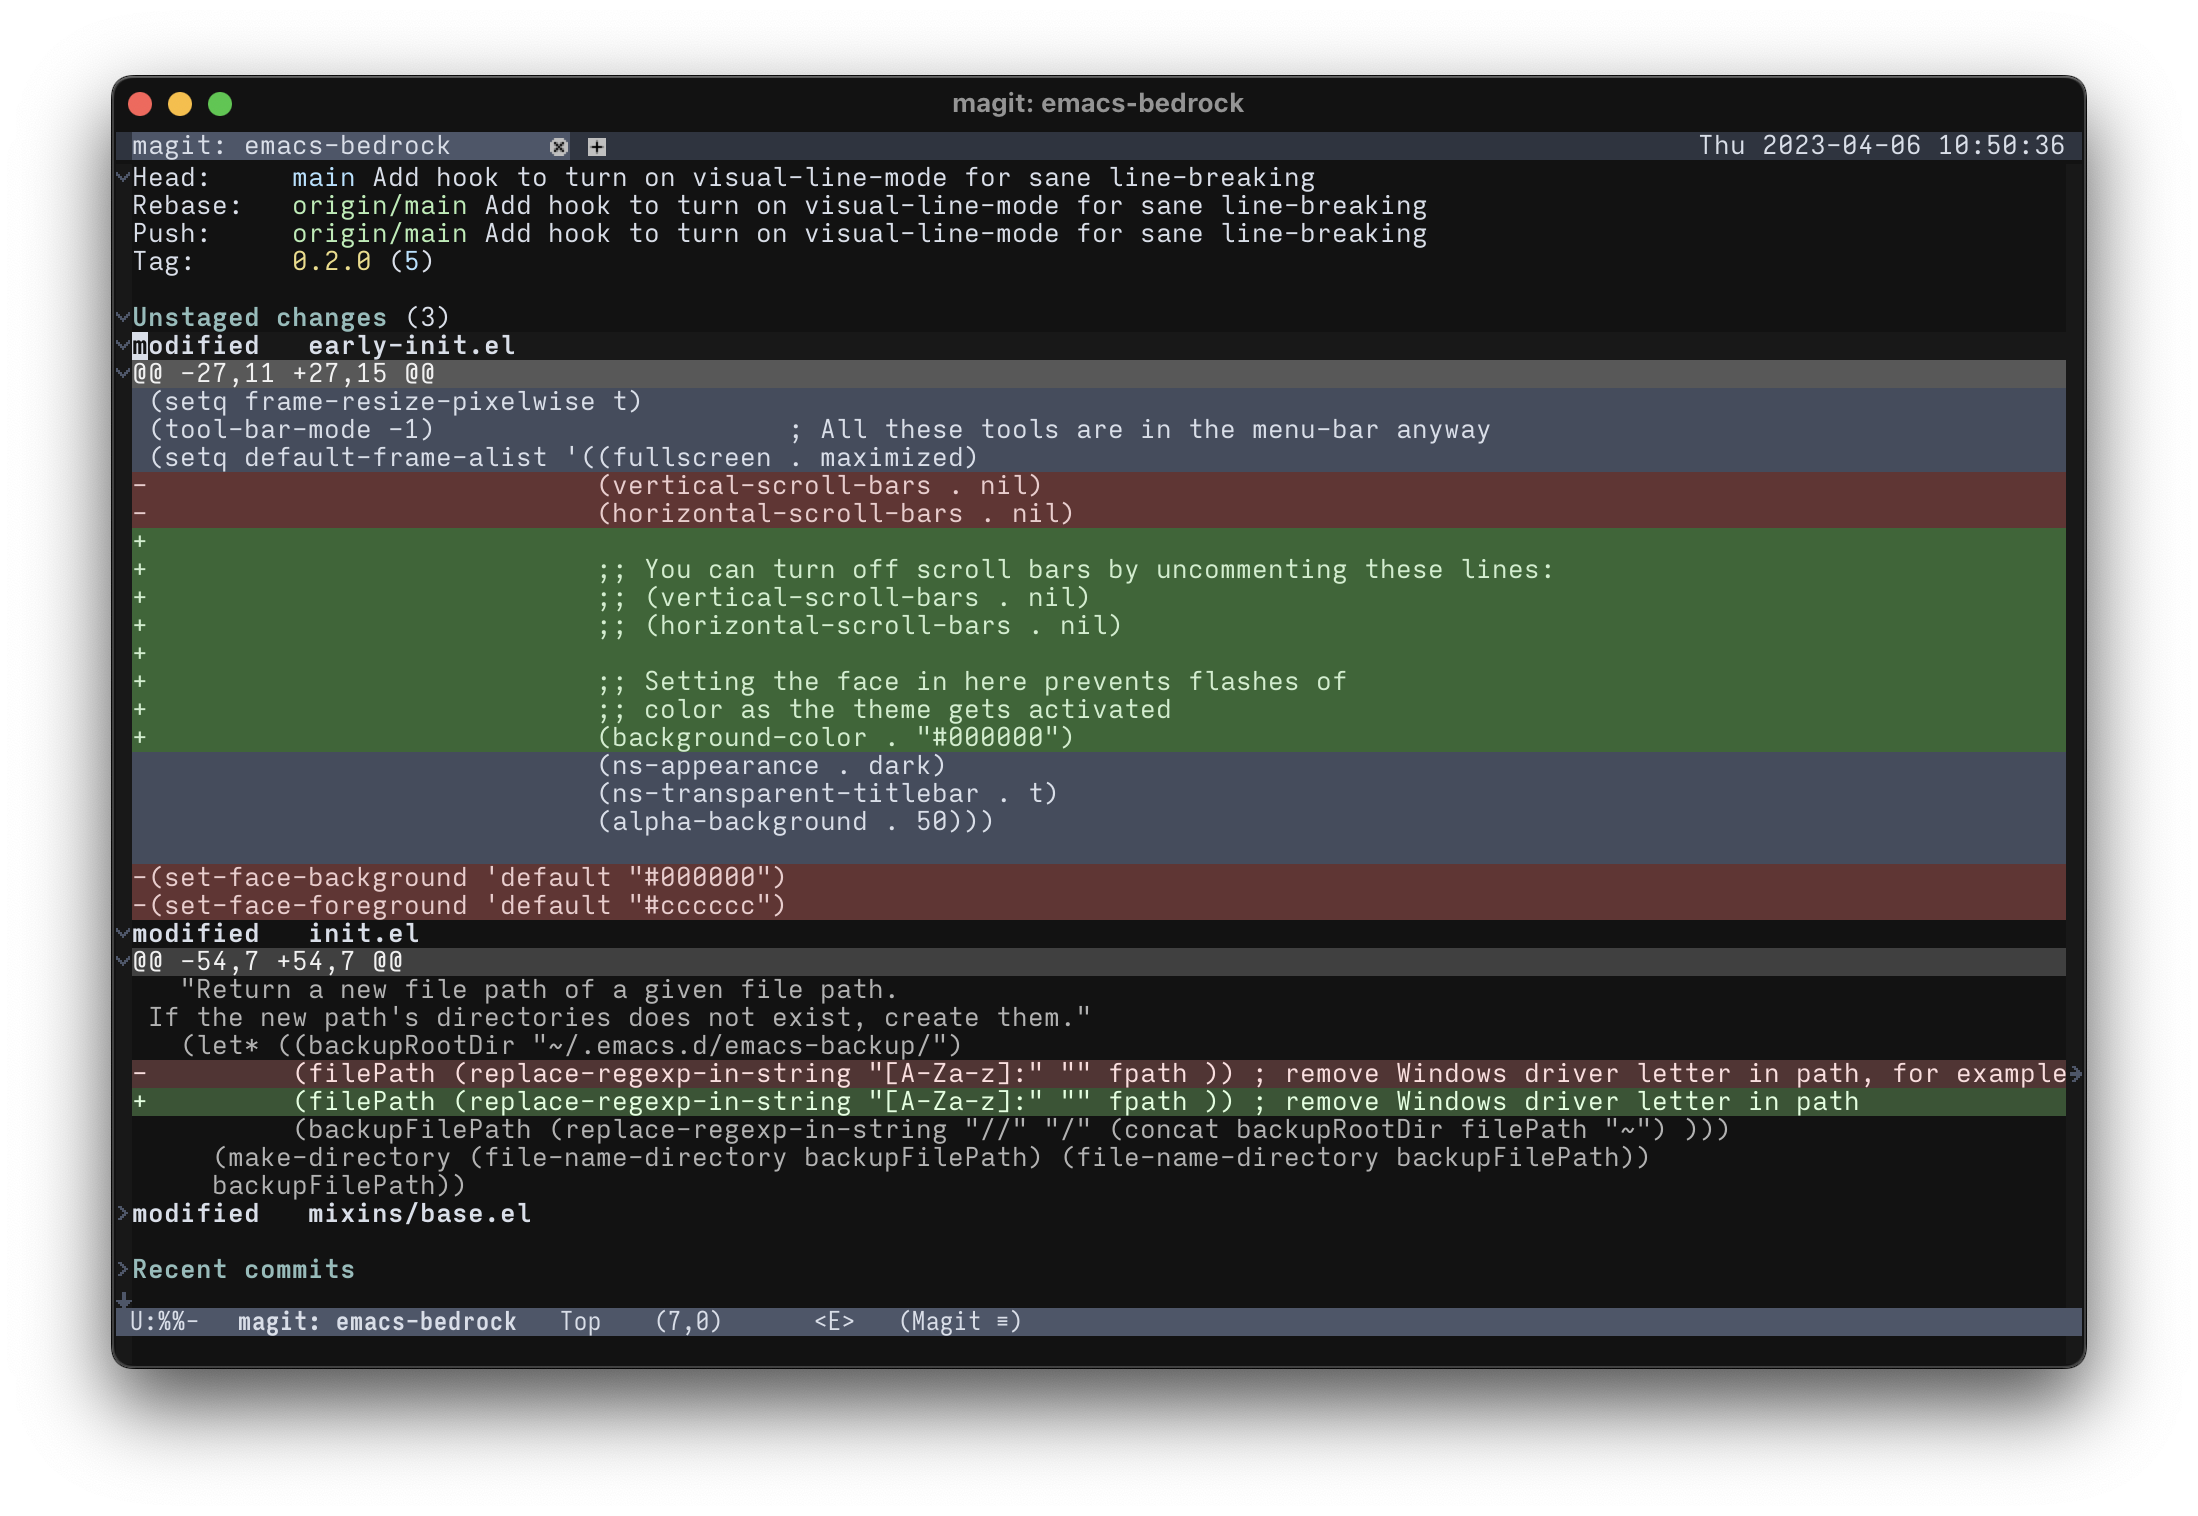
Task: Click the Top position indicator in mode line
Action: (x=580, y=1321)
